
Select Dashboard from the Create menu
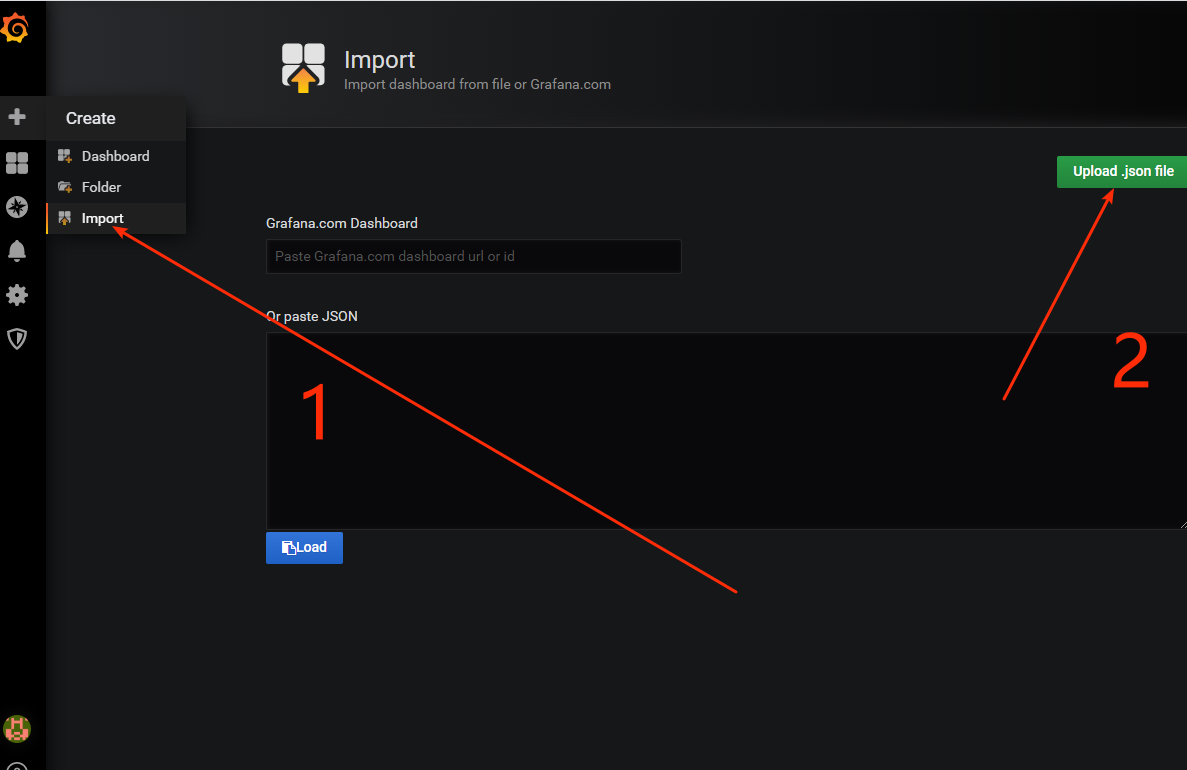click(x=116, y=156)
